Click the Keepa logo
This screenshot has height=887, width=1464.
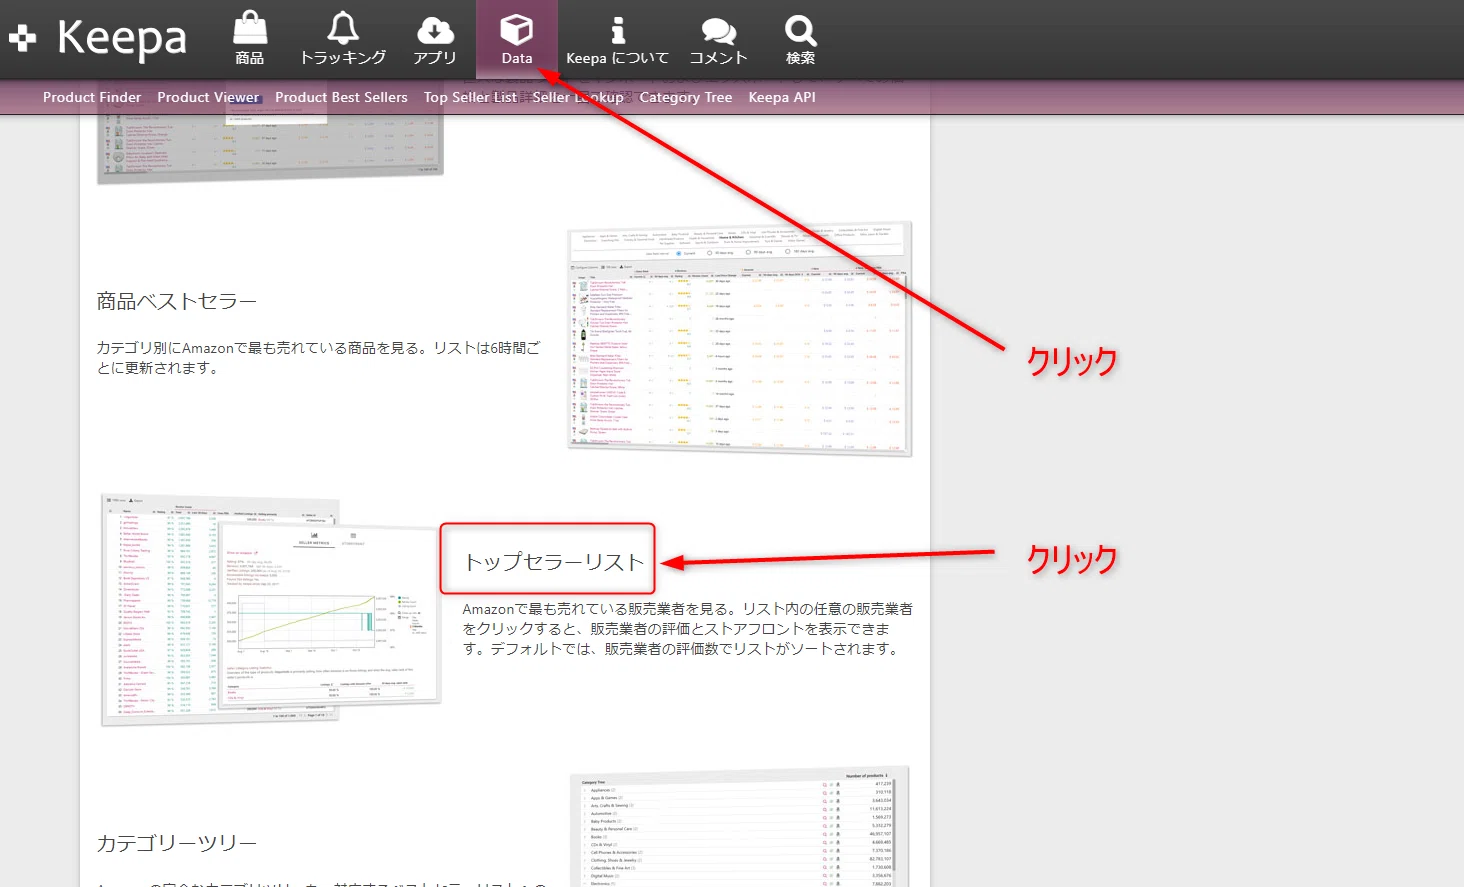pos(98,39)
